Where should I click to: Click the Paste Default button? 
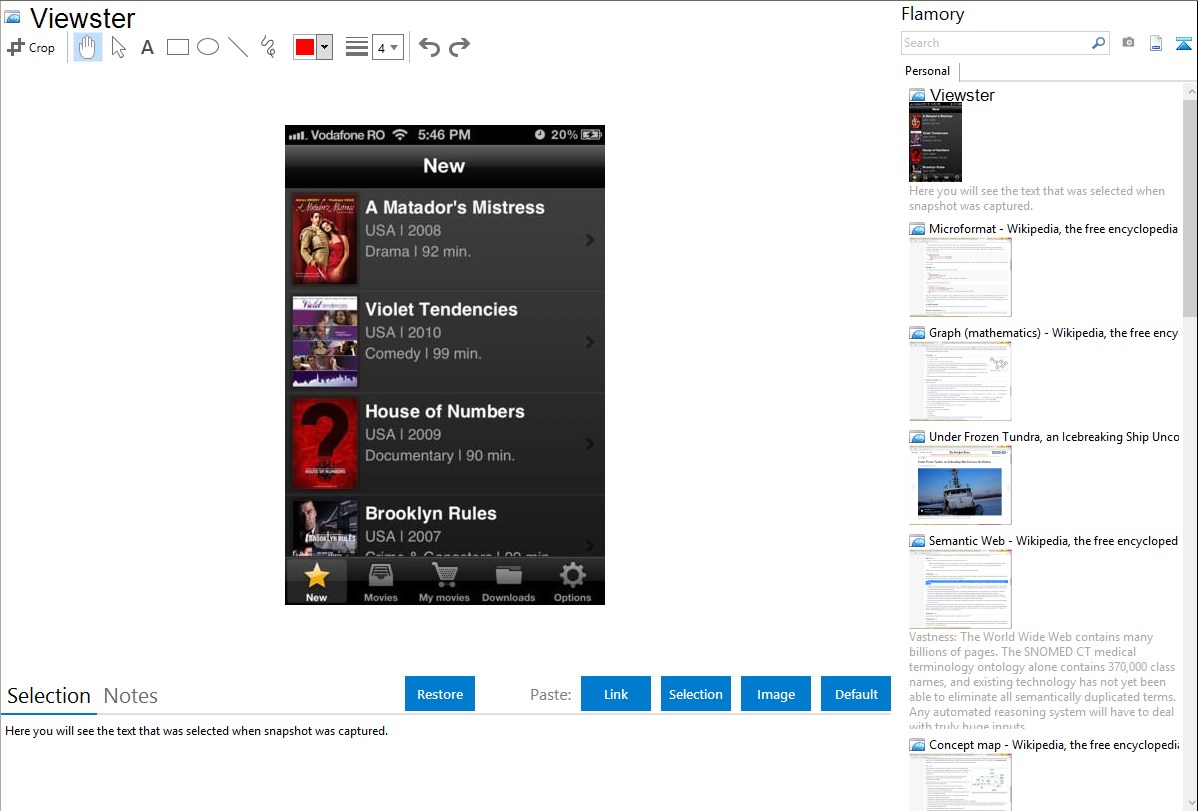[x=856, y=694]
